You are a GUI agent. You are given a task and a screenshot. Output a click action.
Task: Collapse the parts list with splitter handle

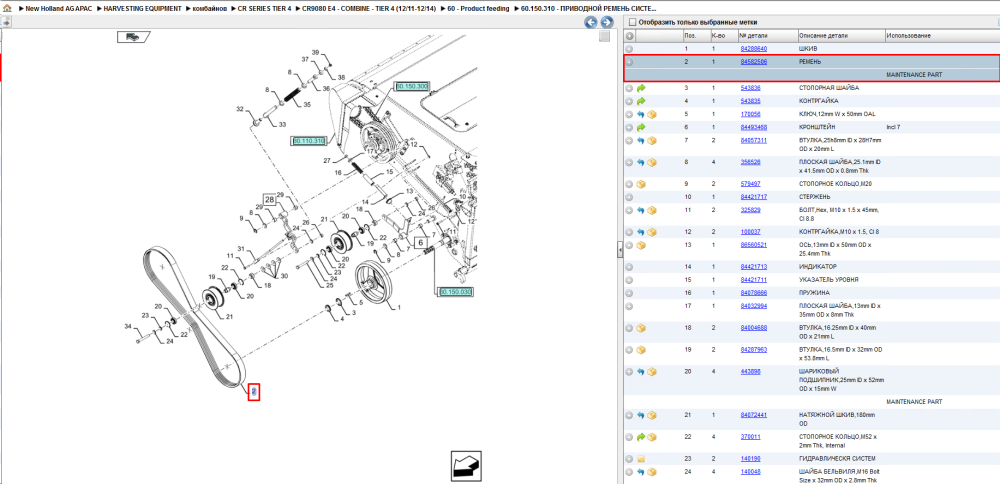click(x=620, y=251)
